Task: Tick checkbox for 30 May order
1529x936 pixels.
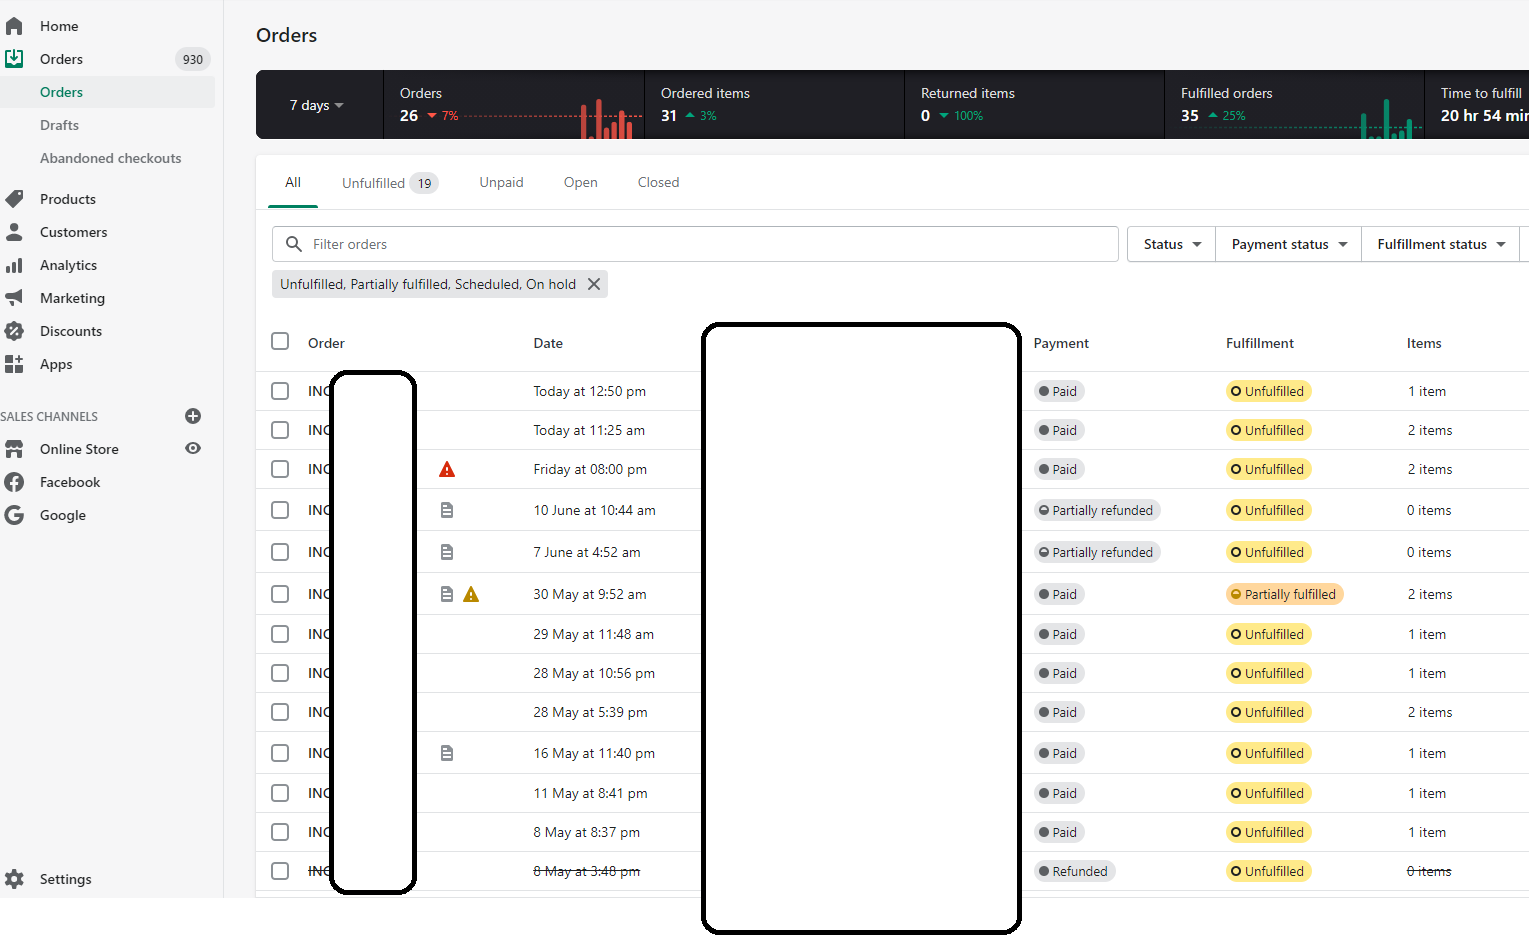Action: click(x=280, y=594)
